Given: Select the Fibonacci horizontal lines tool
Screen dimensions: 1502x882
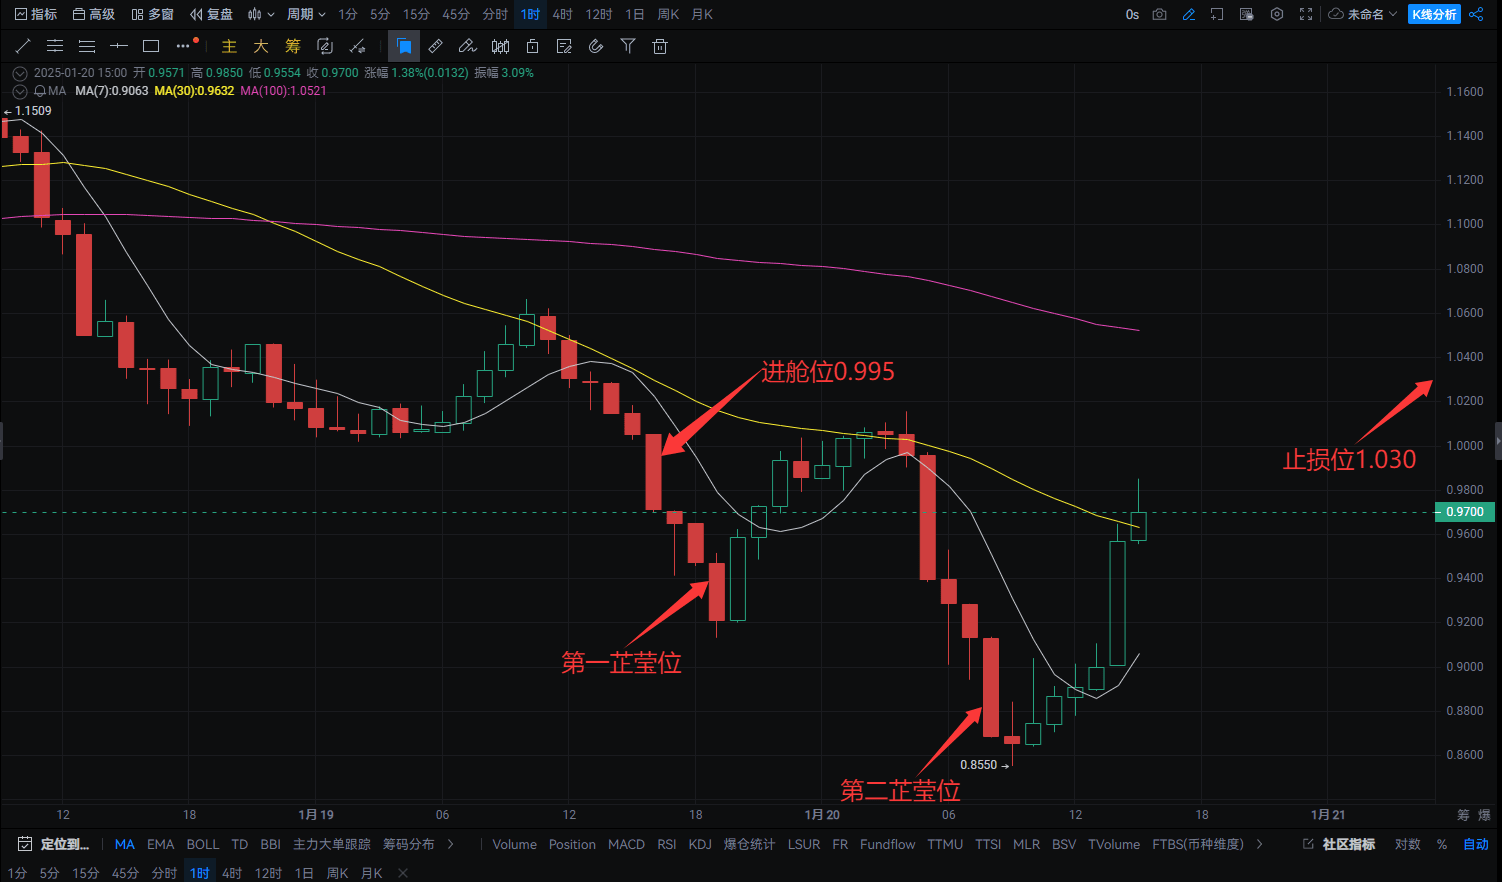Looking at the screenshot, I should 87,46.
